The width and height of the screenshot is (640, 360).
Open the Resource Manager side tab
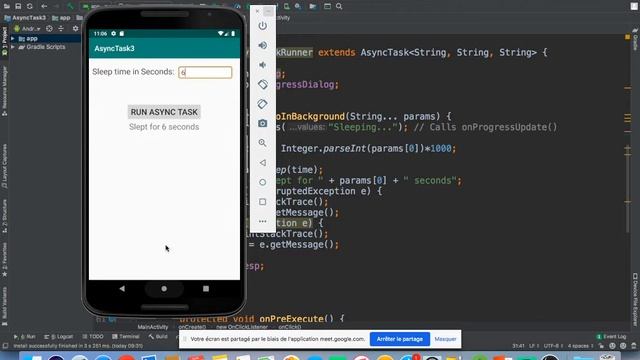tap(4, 91)
